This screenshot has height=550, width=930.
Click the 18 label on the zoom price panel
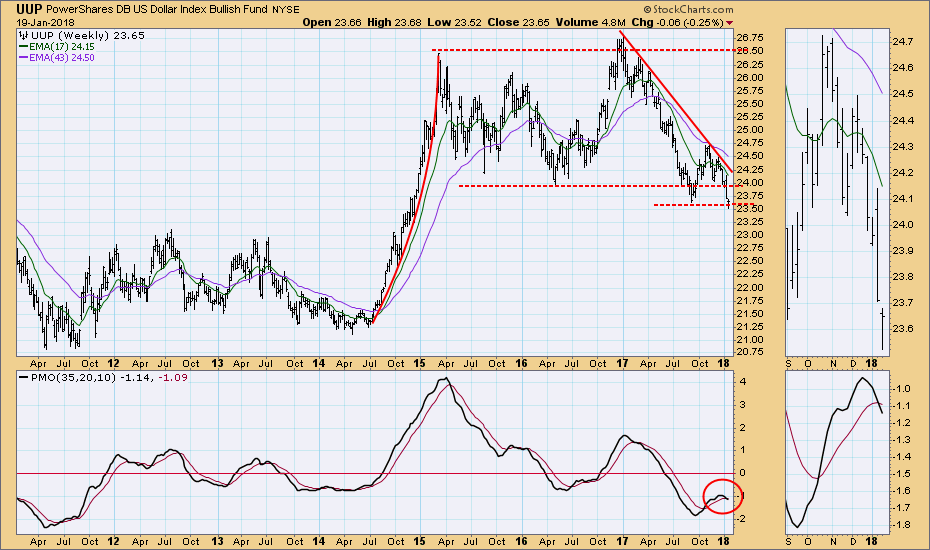(x=872, y=363)
